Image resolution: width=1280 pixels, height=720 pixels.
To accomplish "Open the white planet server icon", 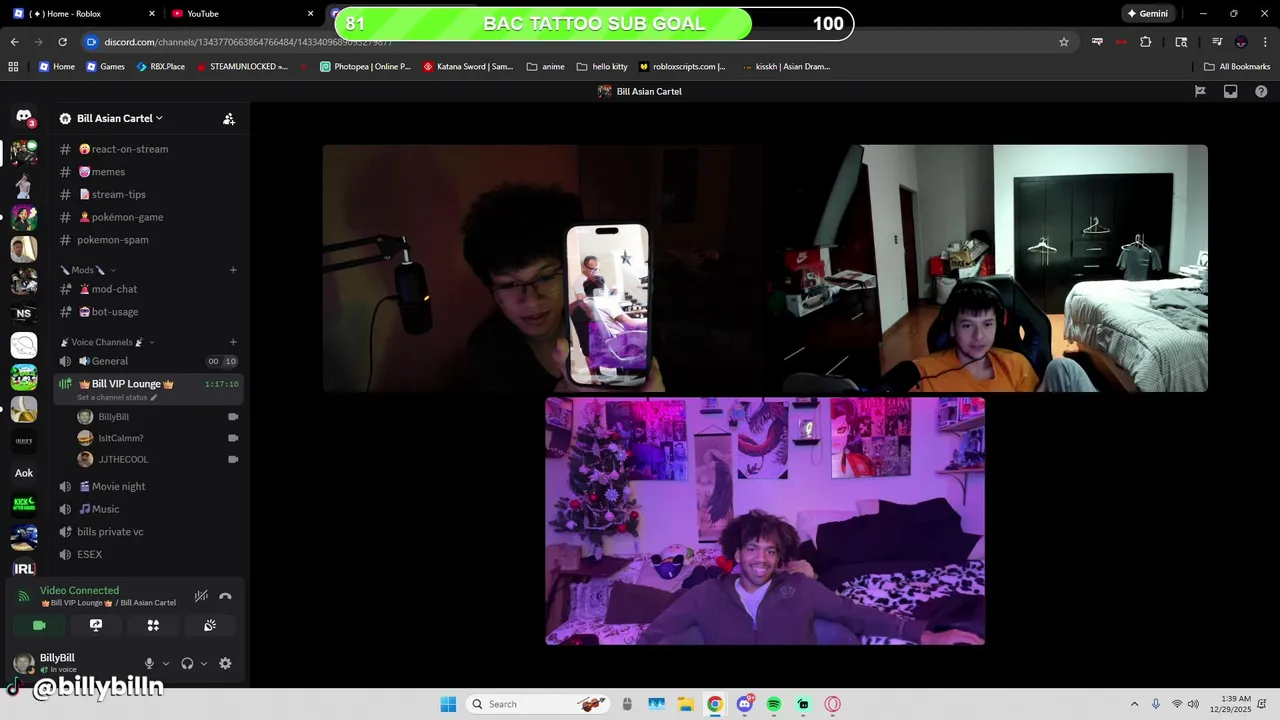I will (x=24, y=345).
